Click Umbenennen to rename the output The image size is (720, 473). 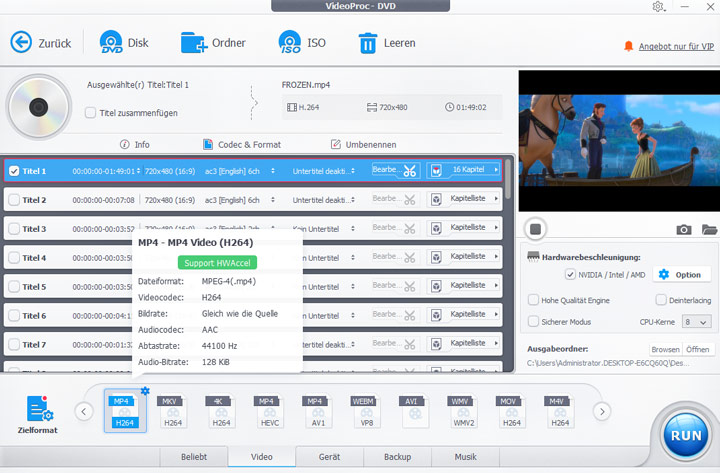point(363,144)
